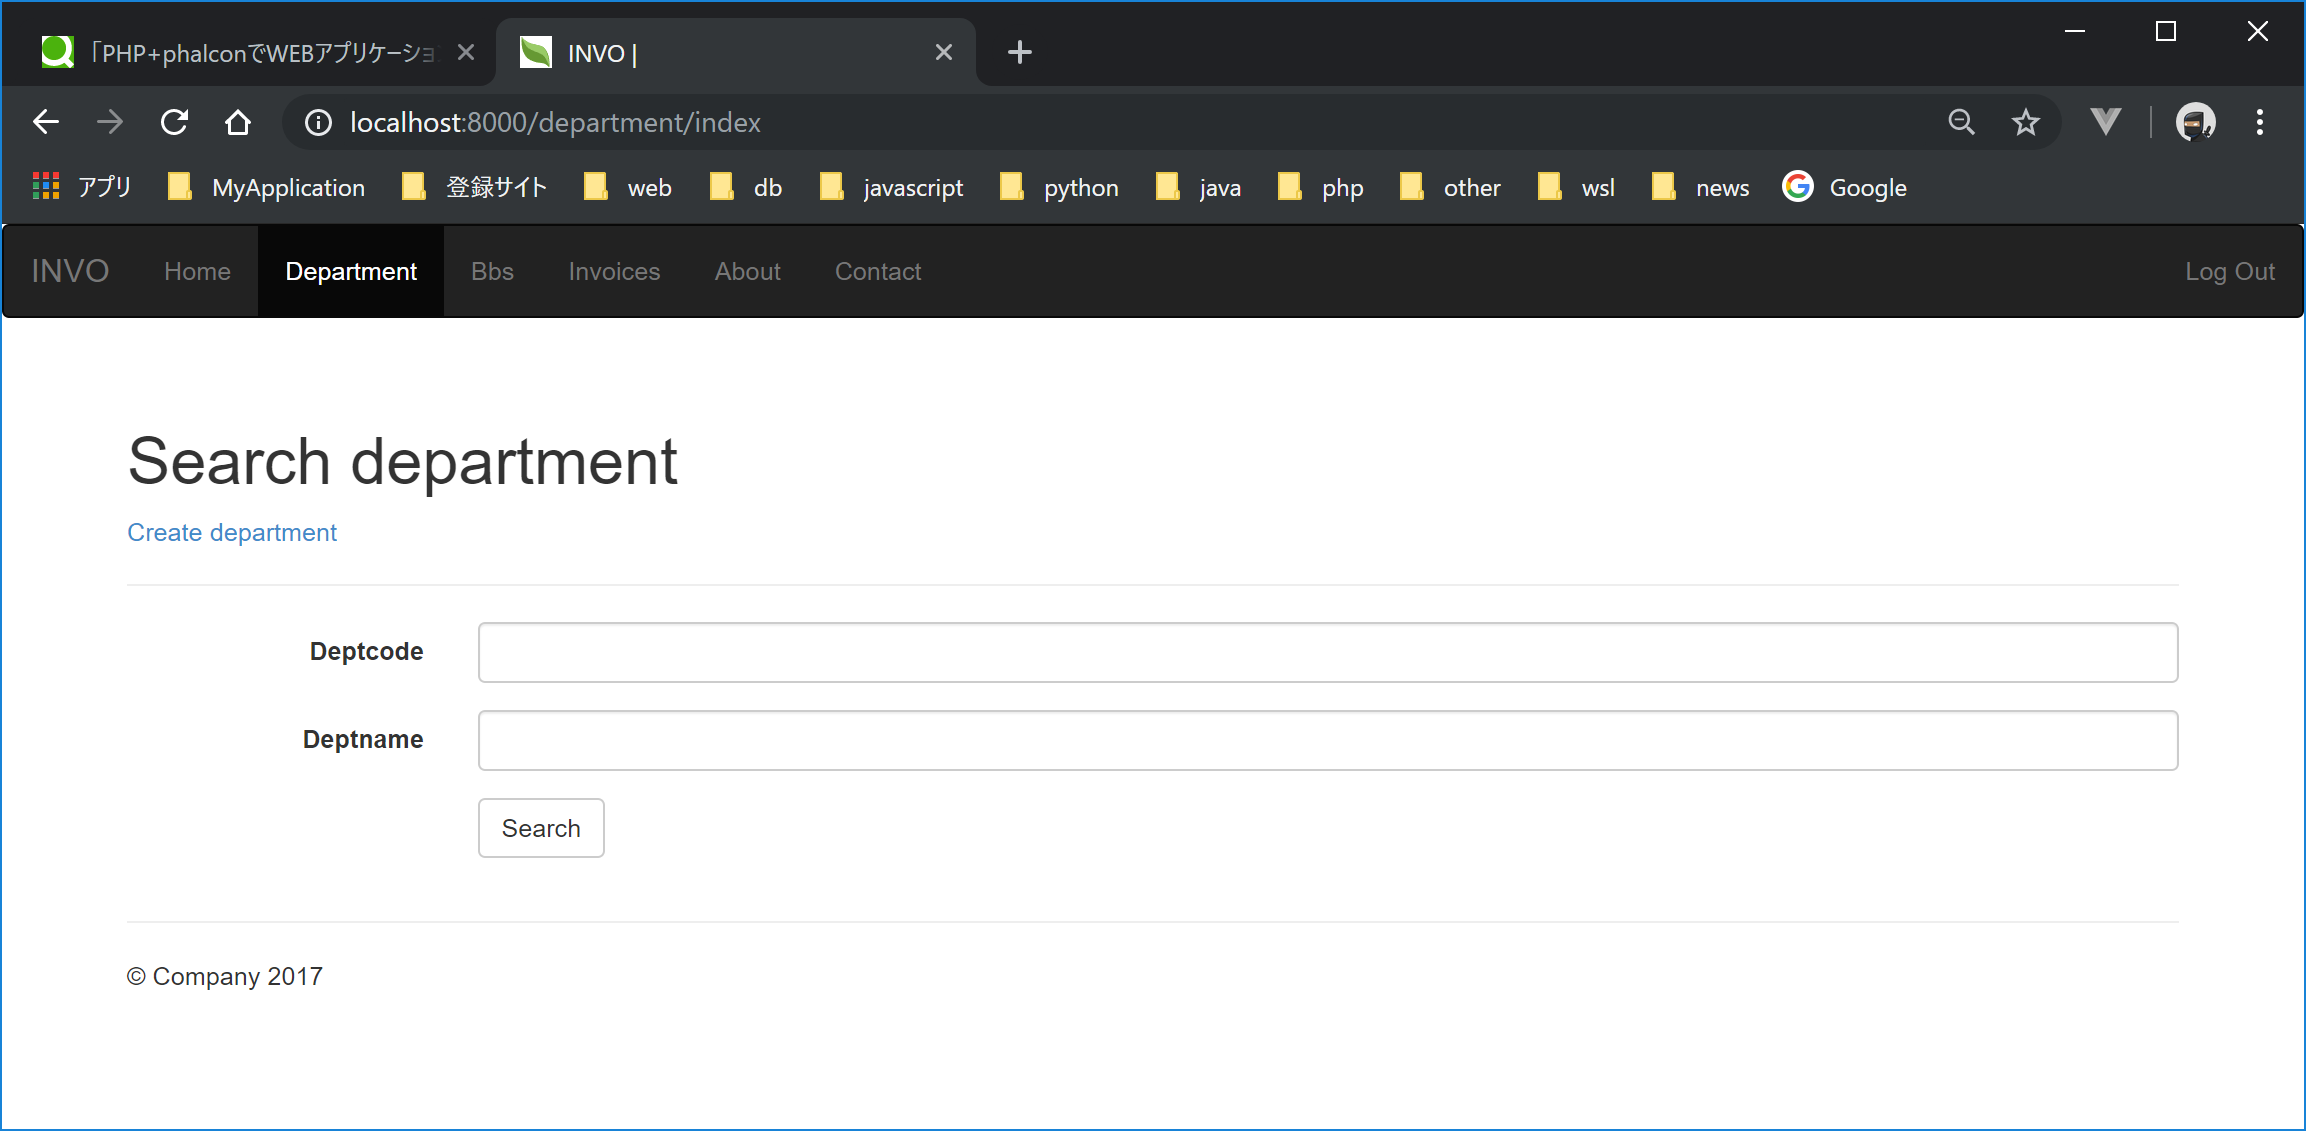Select Bbs in the navigation bar

tap(492, 271)
